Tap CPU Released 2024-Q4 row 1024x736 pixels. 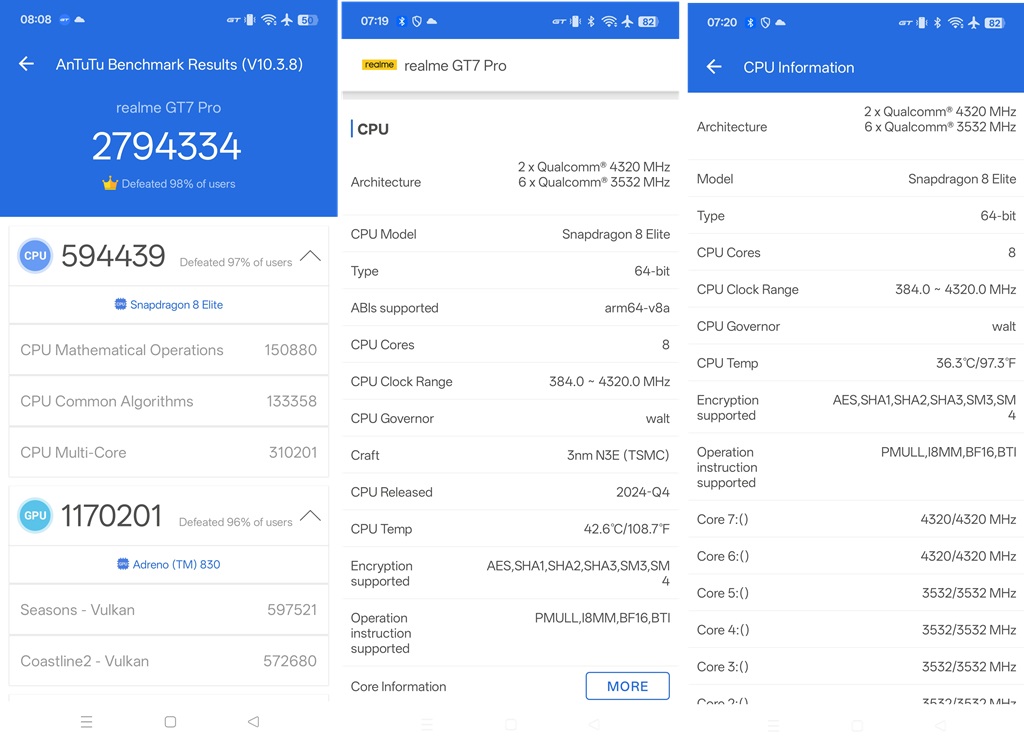coord(510,492)
